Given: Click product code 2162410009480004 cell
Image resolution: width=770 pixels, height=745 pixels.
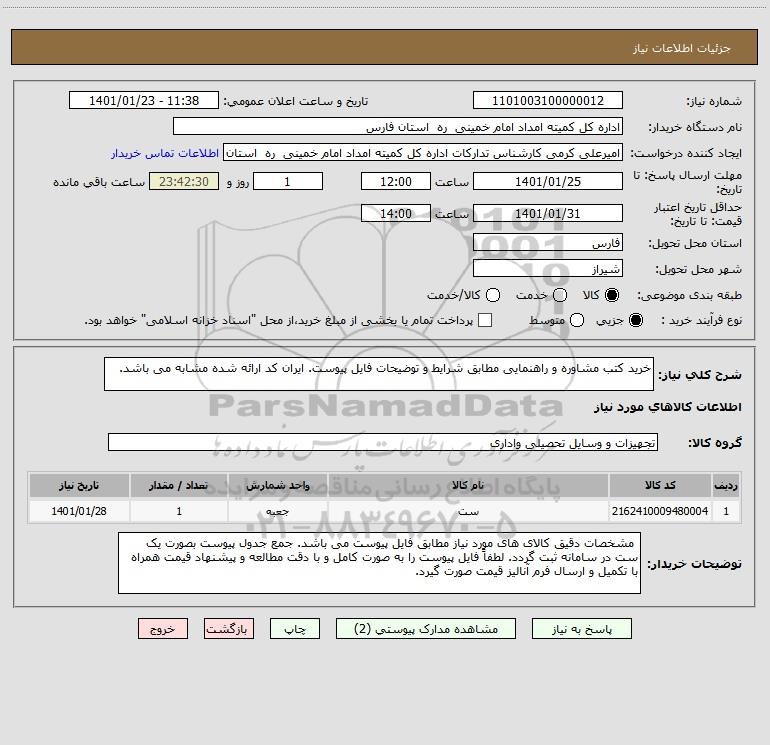Looking at the screenshot, I should point(660,511).
